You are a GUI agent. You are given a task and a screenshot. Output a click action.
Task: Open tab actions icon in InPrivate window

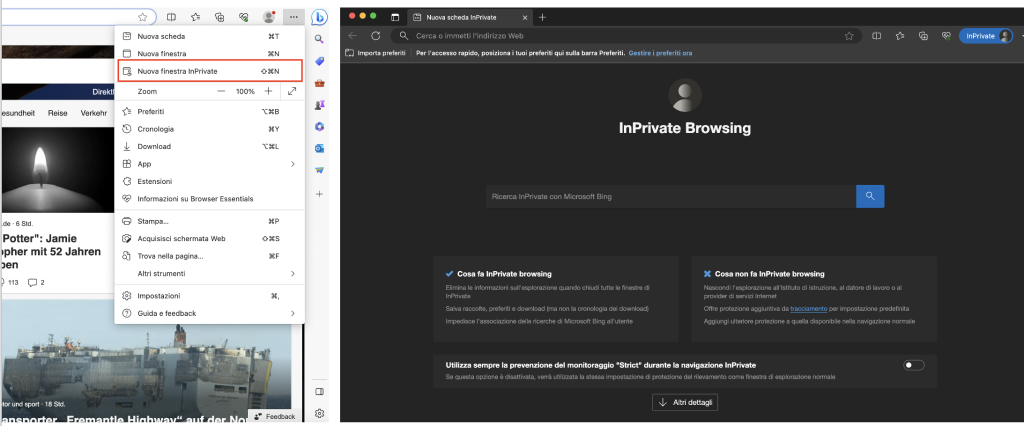pos(395,18)
